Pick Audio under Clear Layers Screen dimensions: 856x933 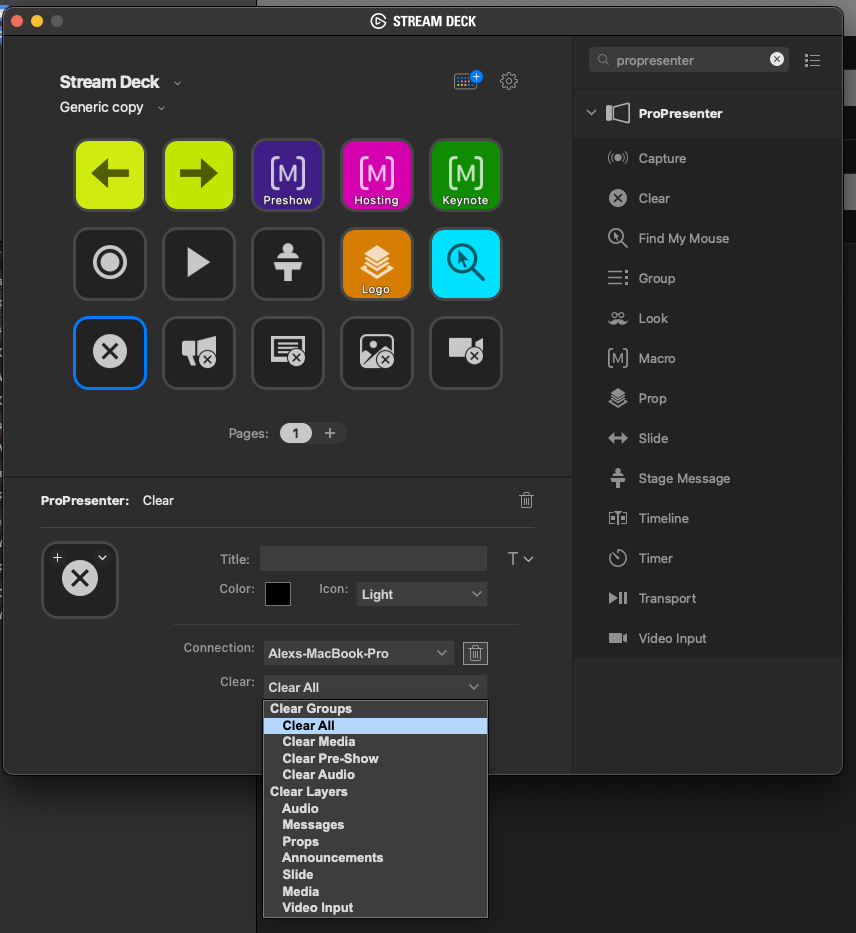point(375,808)
